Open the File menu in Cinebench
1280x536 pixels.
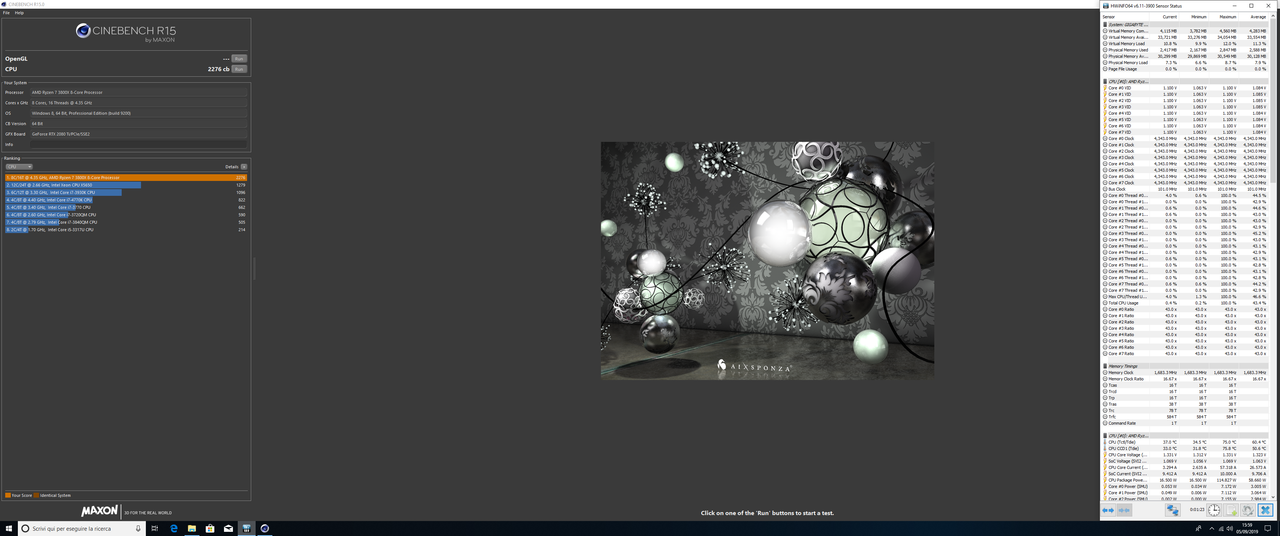[x=6, y=13]
